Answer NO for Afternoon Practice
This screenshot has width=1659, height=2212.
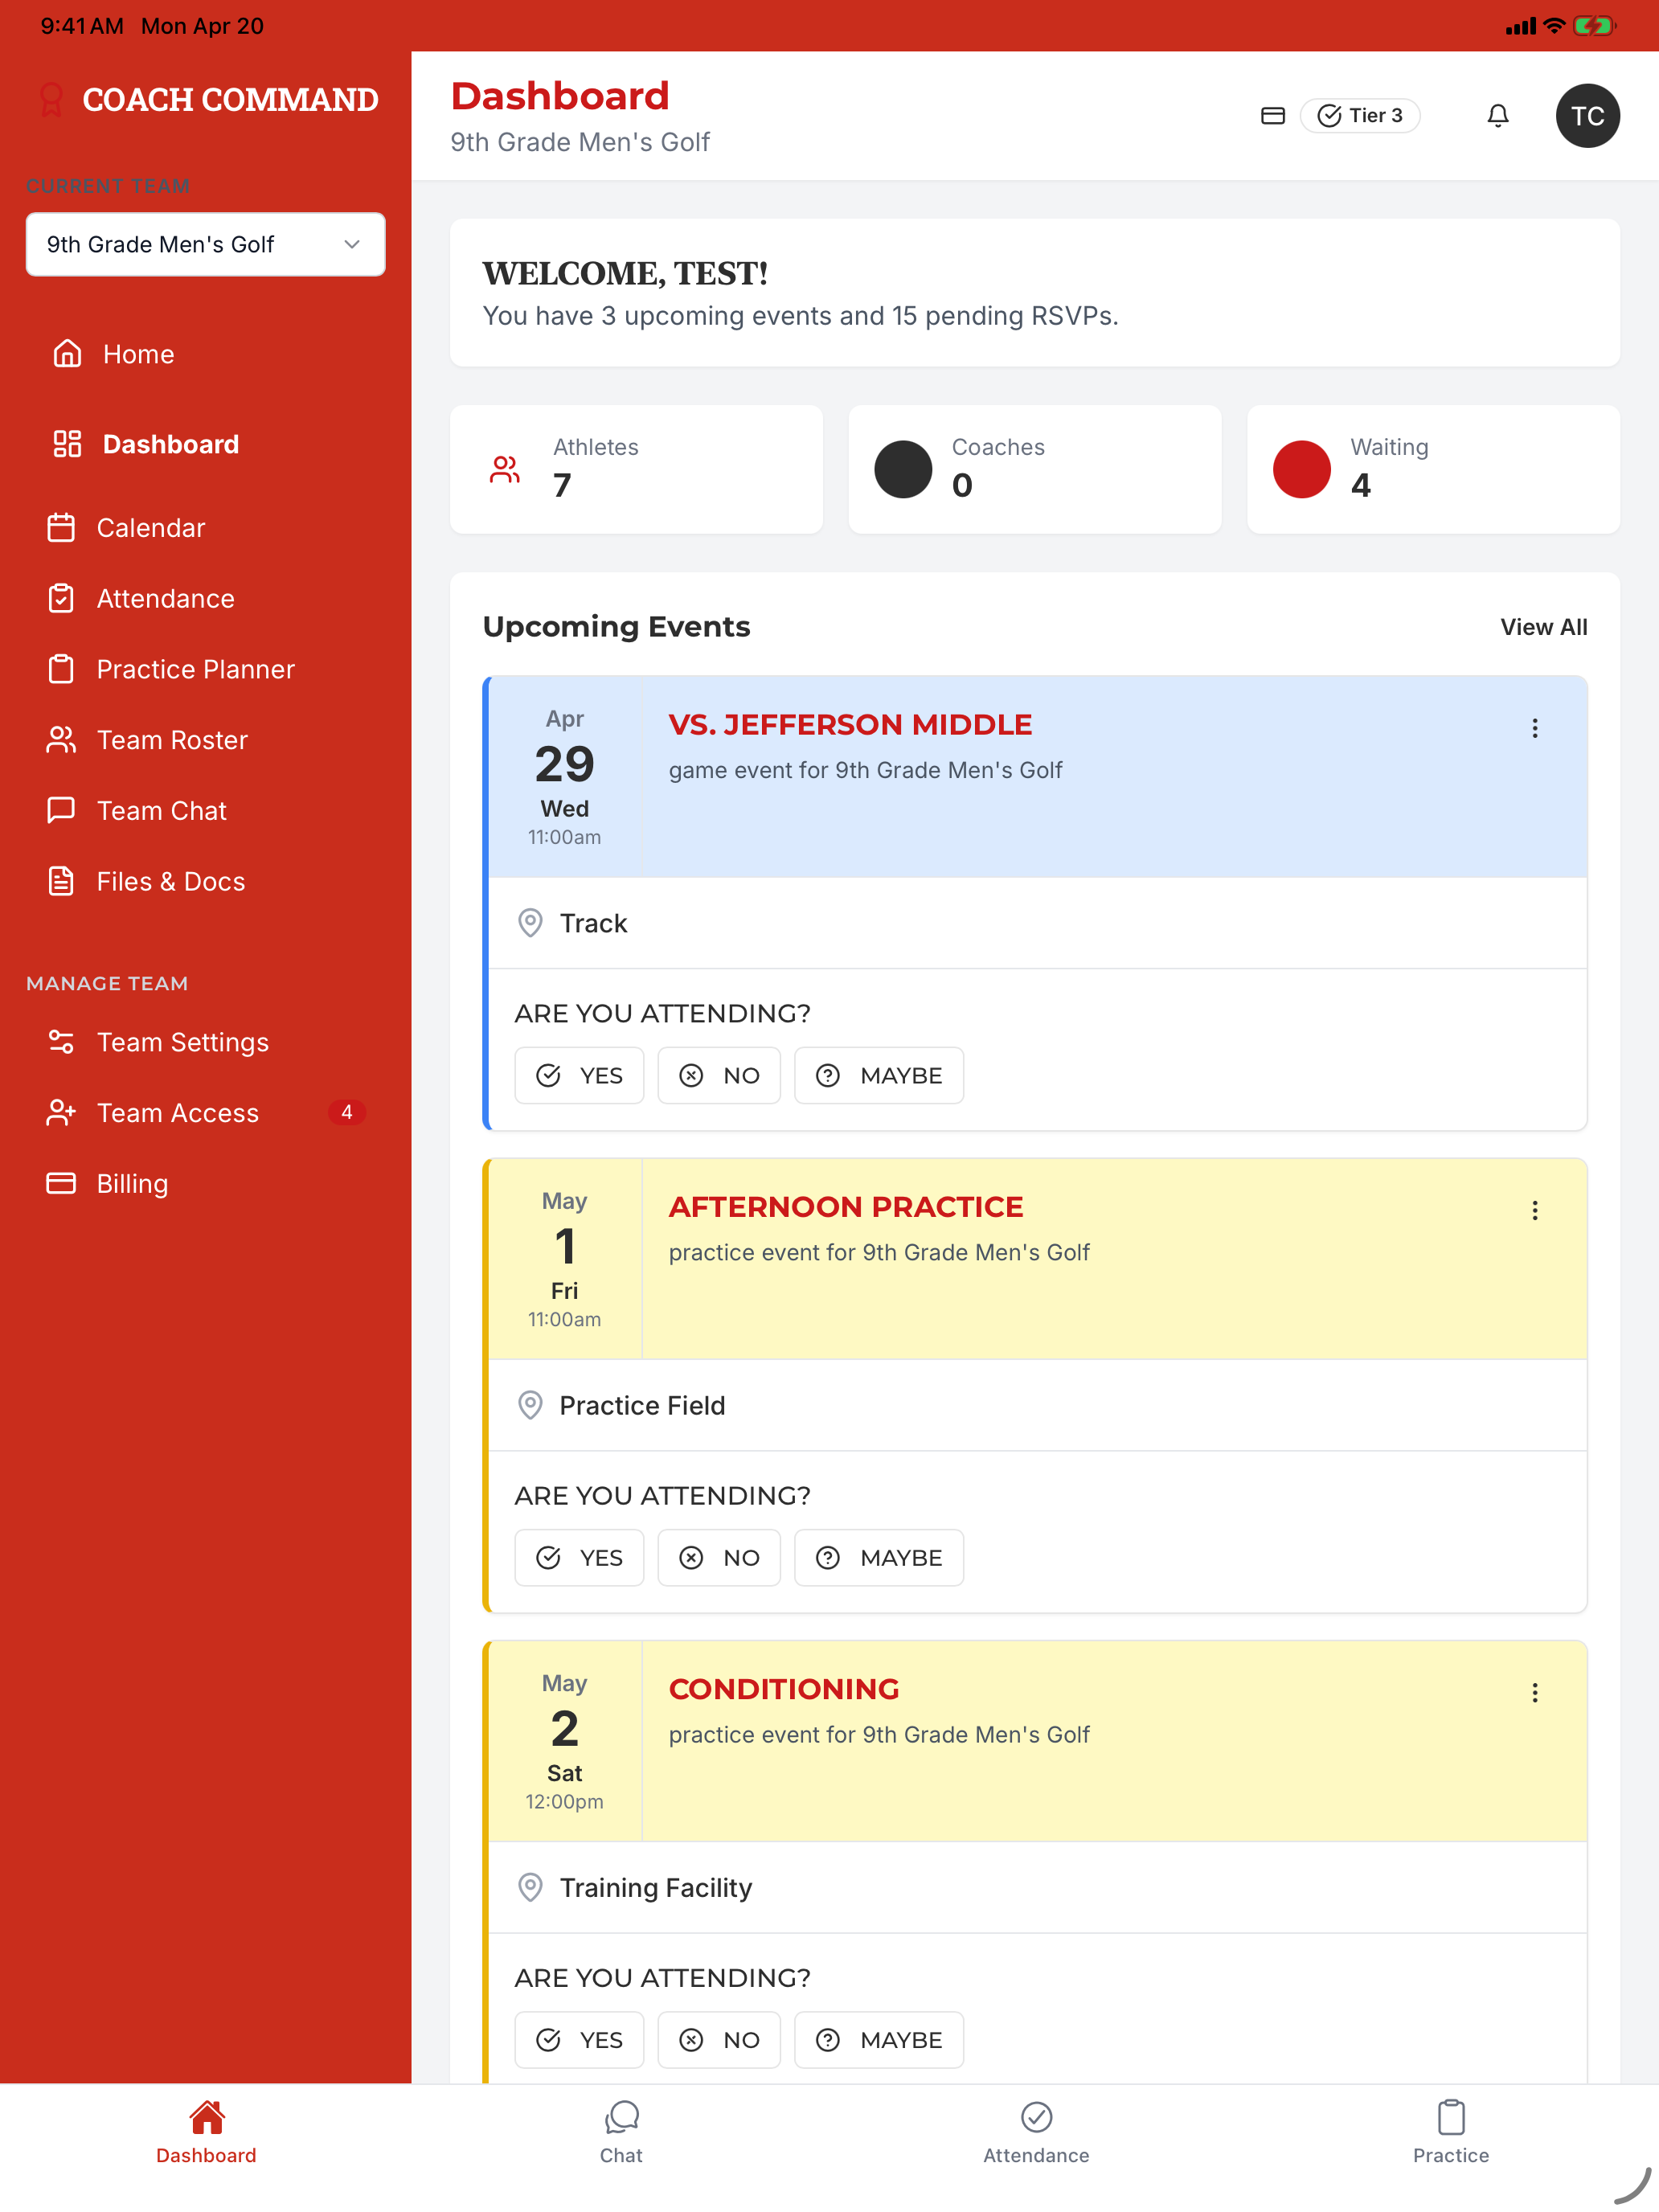tap(719, 1558)
